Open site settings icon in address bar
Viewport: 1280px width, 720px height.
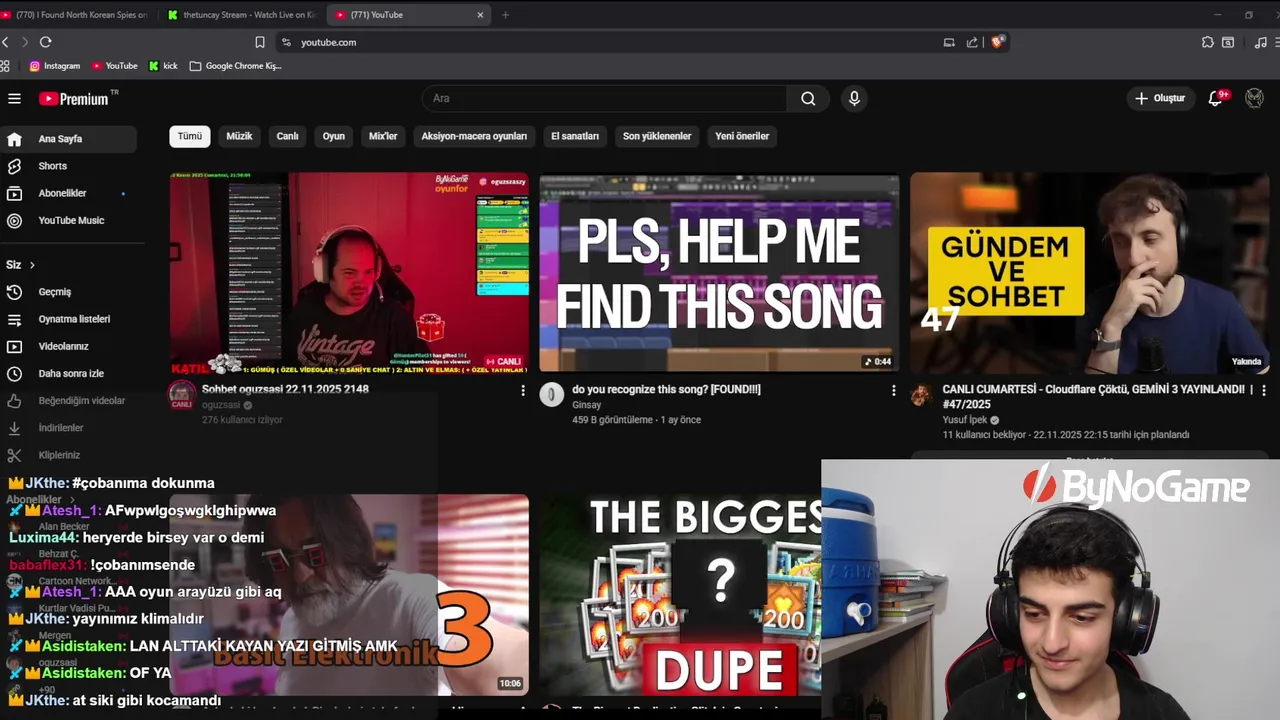[x=286, y=42]
